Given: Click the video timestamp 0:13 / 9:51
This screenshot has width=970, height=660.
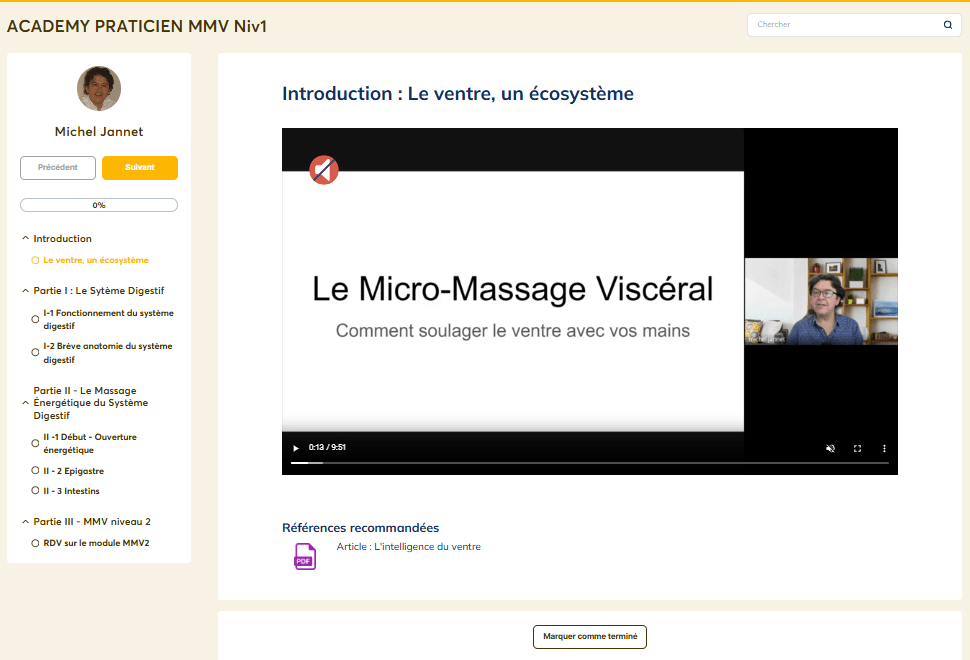Looking at the screenshot, I should click(x=327, y=447).
